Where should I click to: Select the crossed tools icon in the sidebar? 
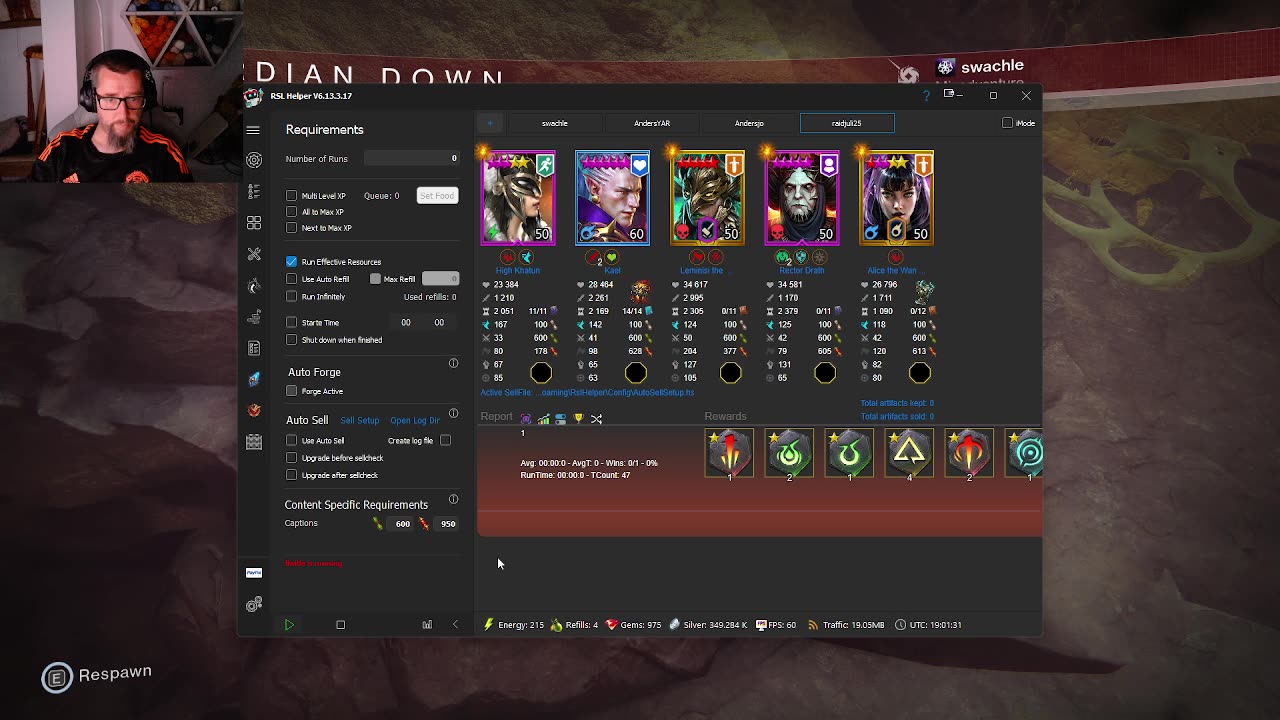coord(254,254)
